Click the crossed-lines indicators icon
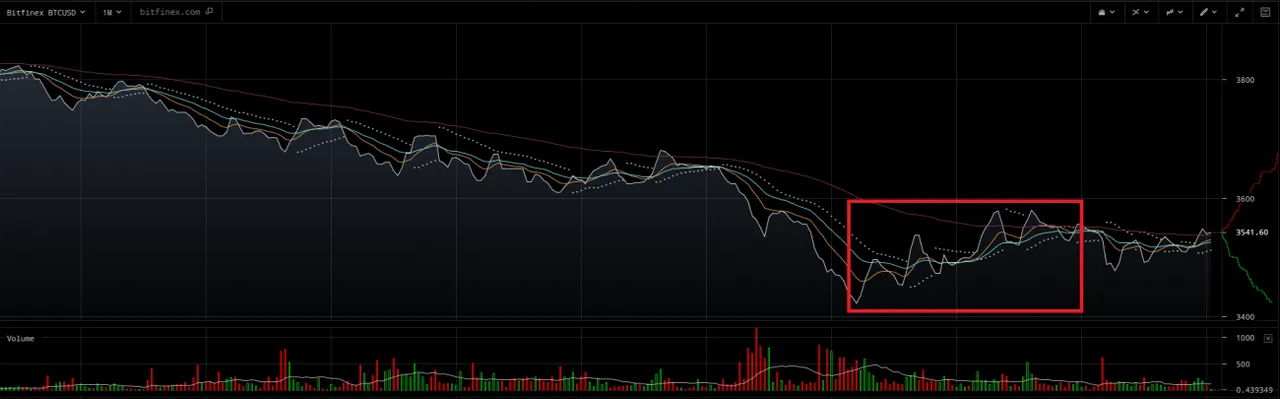The height and width of the screenshot is (399, 1280). [x=1136, y=12]
